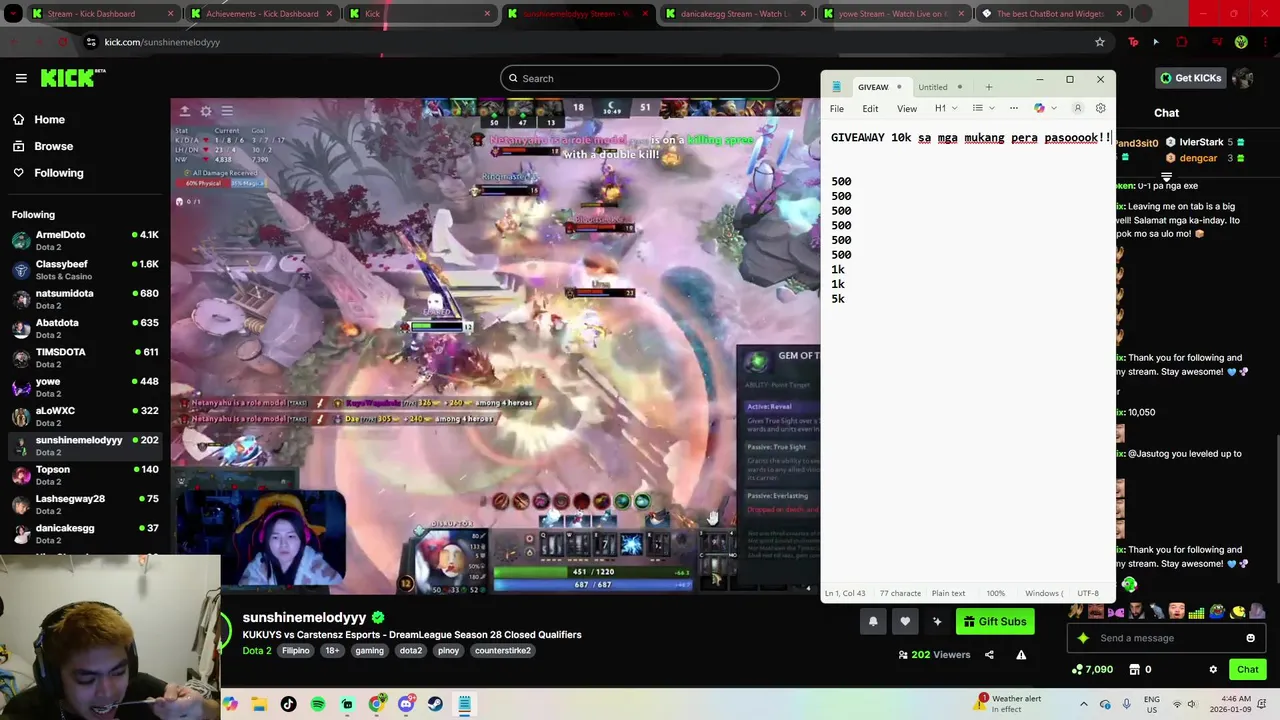Viewport: 1280px width, 720px height.
Task: Click Plain text in Notepad status bar
Action: (x=948, y=593)
